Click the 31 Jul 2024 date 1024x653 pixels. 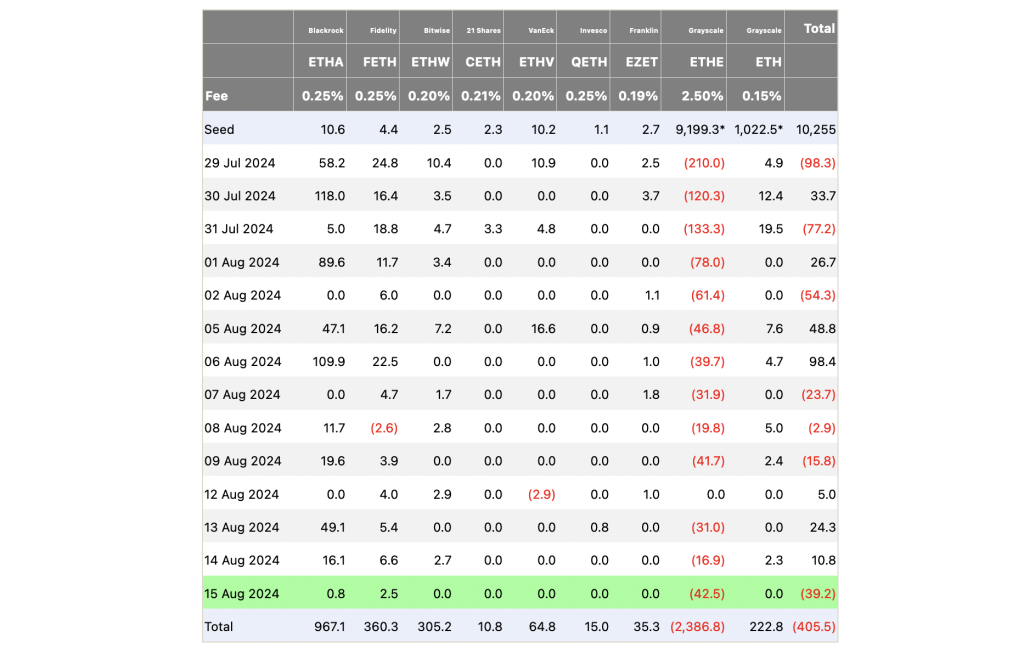coord(239,229)
